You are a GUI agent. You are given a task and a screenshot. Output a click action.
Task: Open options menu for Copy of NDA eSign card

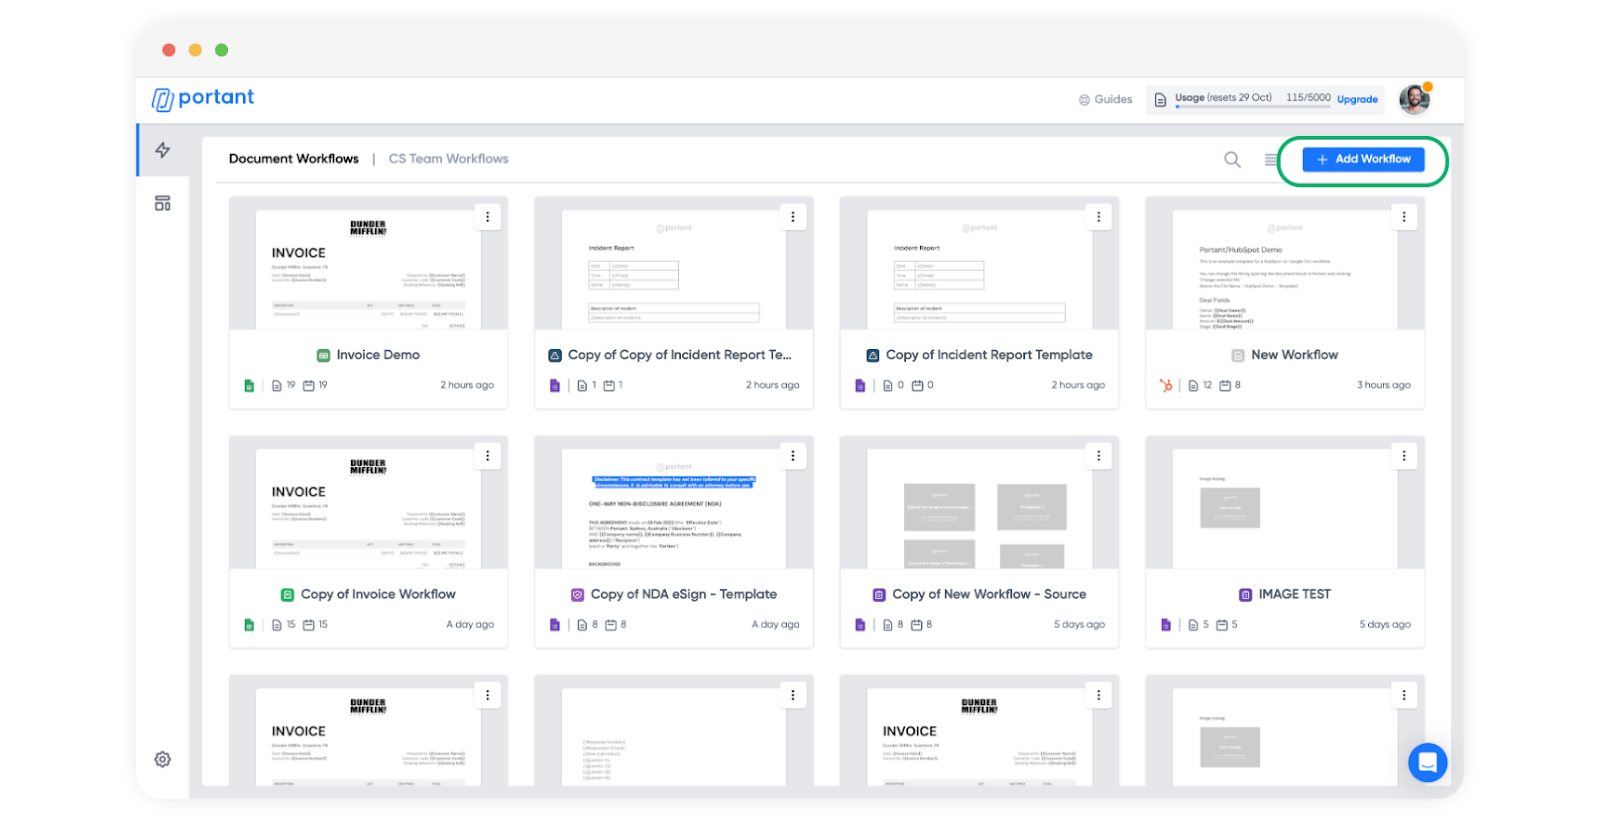(793, 456)
